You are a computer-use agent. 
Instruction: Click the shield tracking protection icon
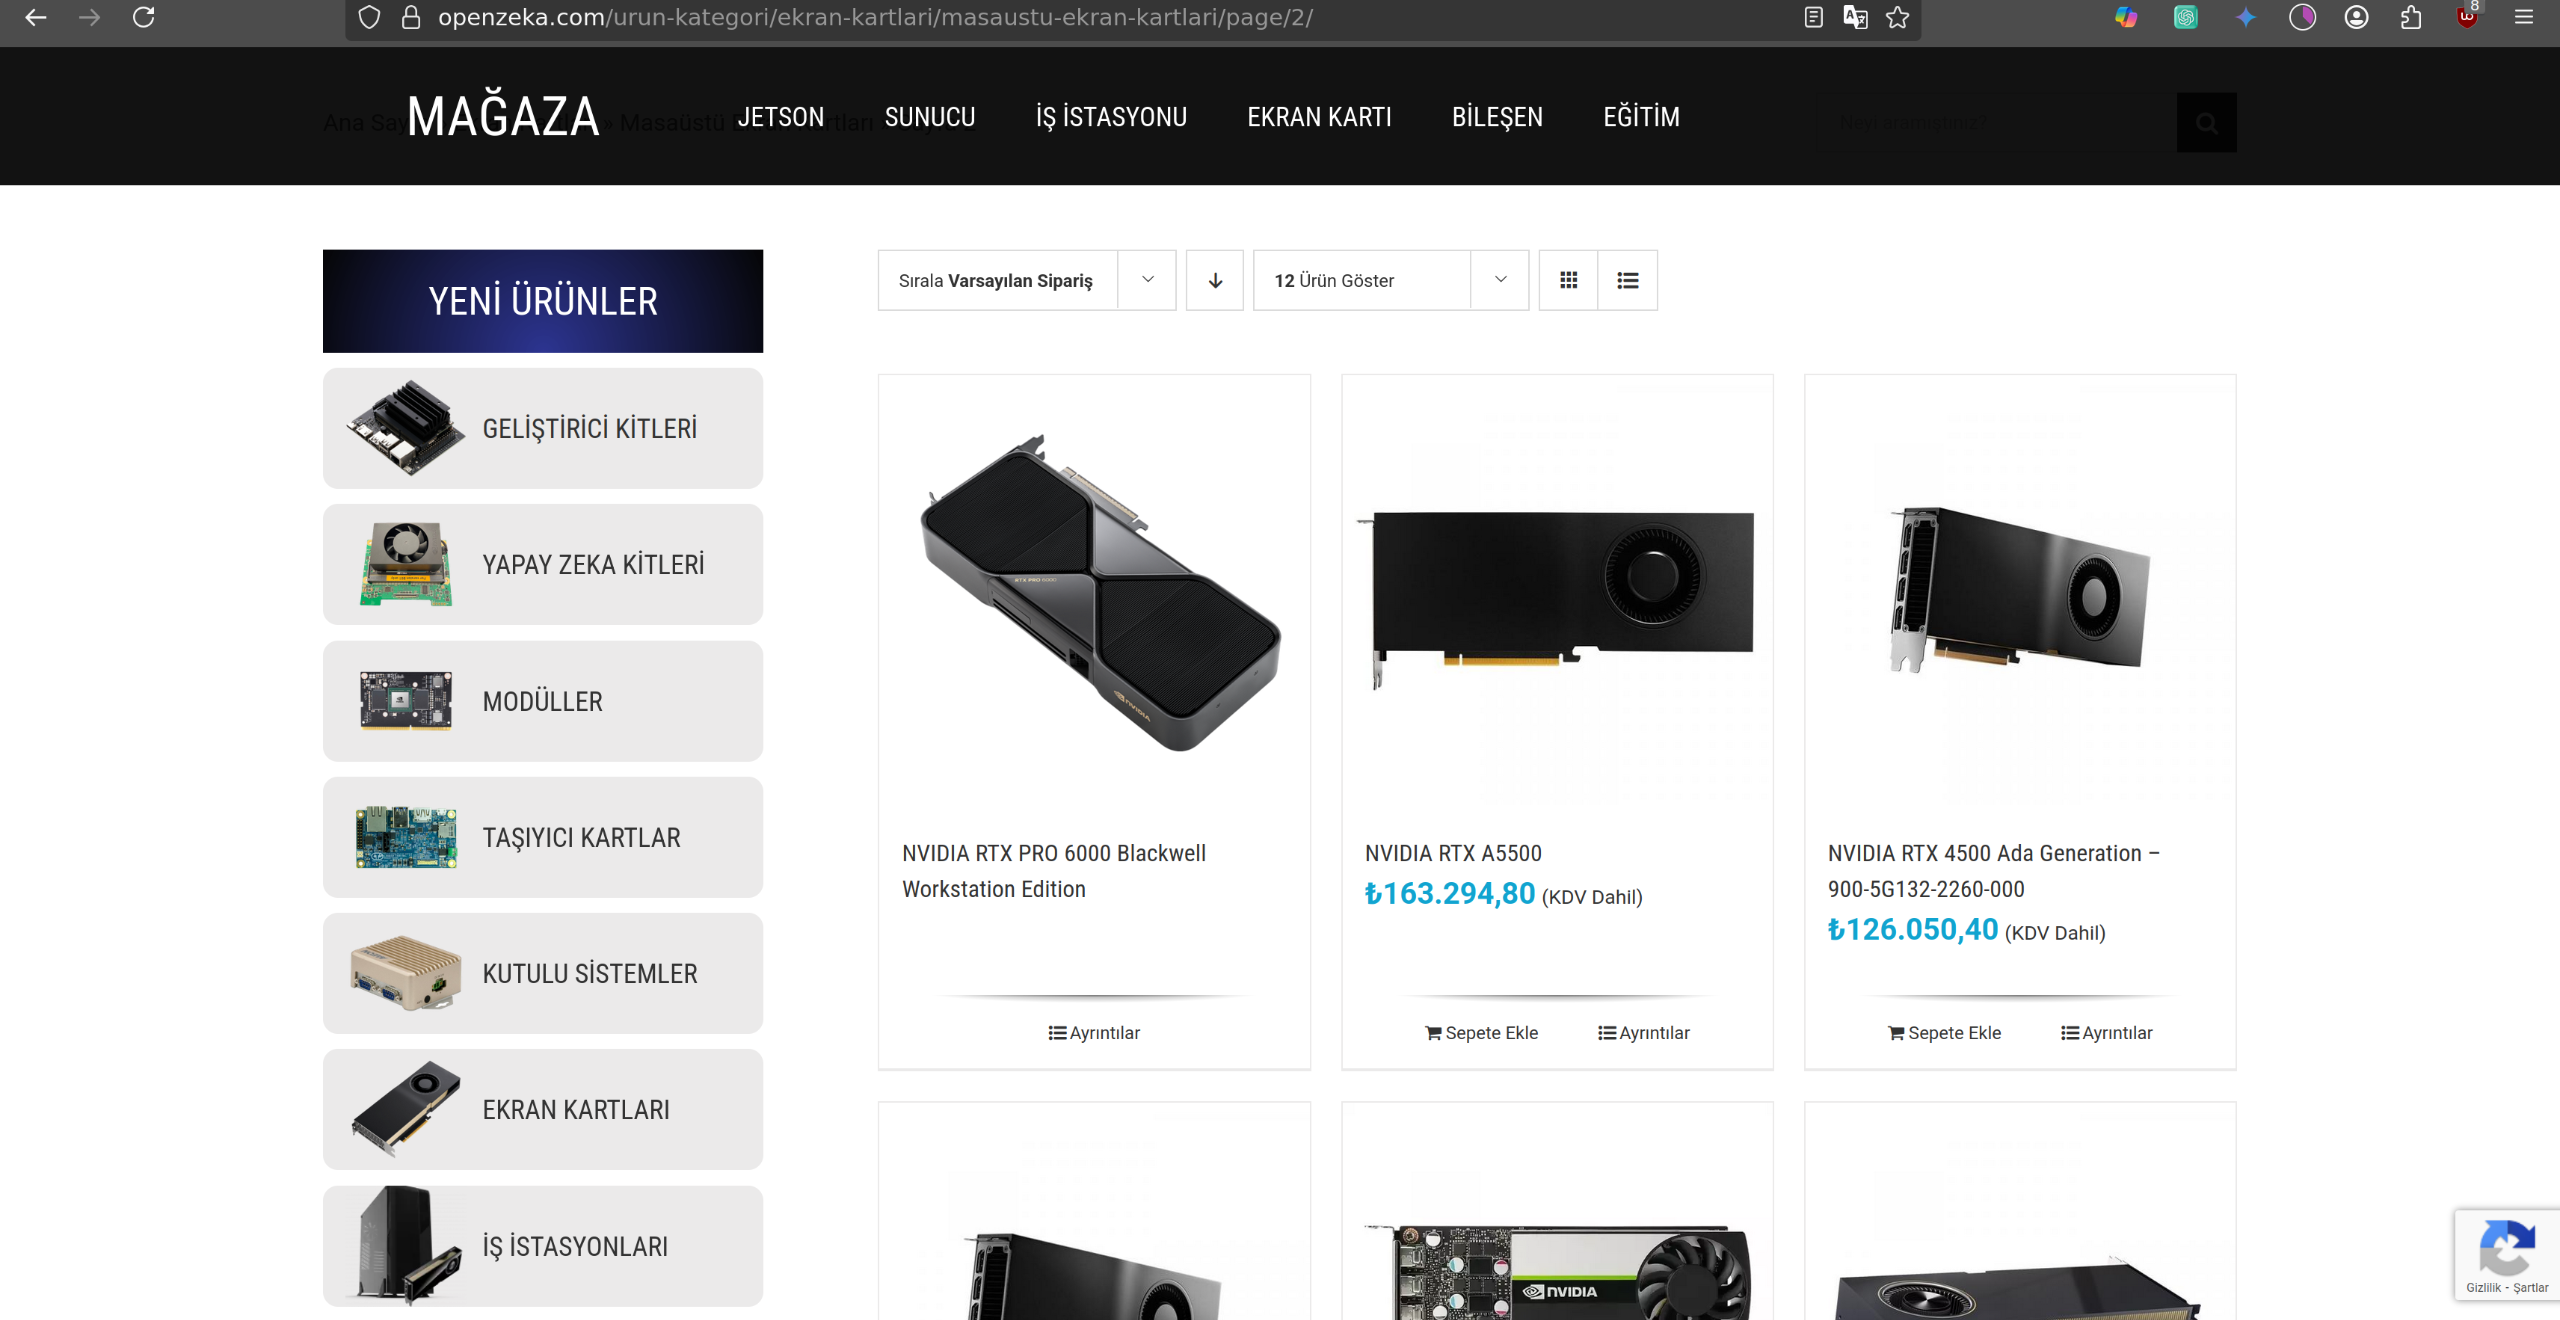[x=369, y=17]
